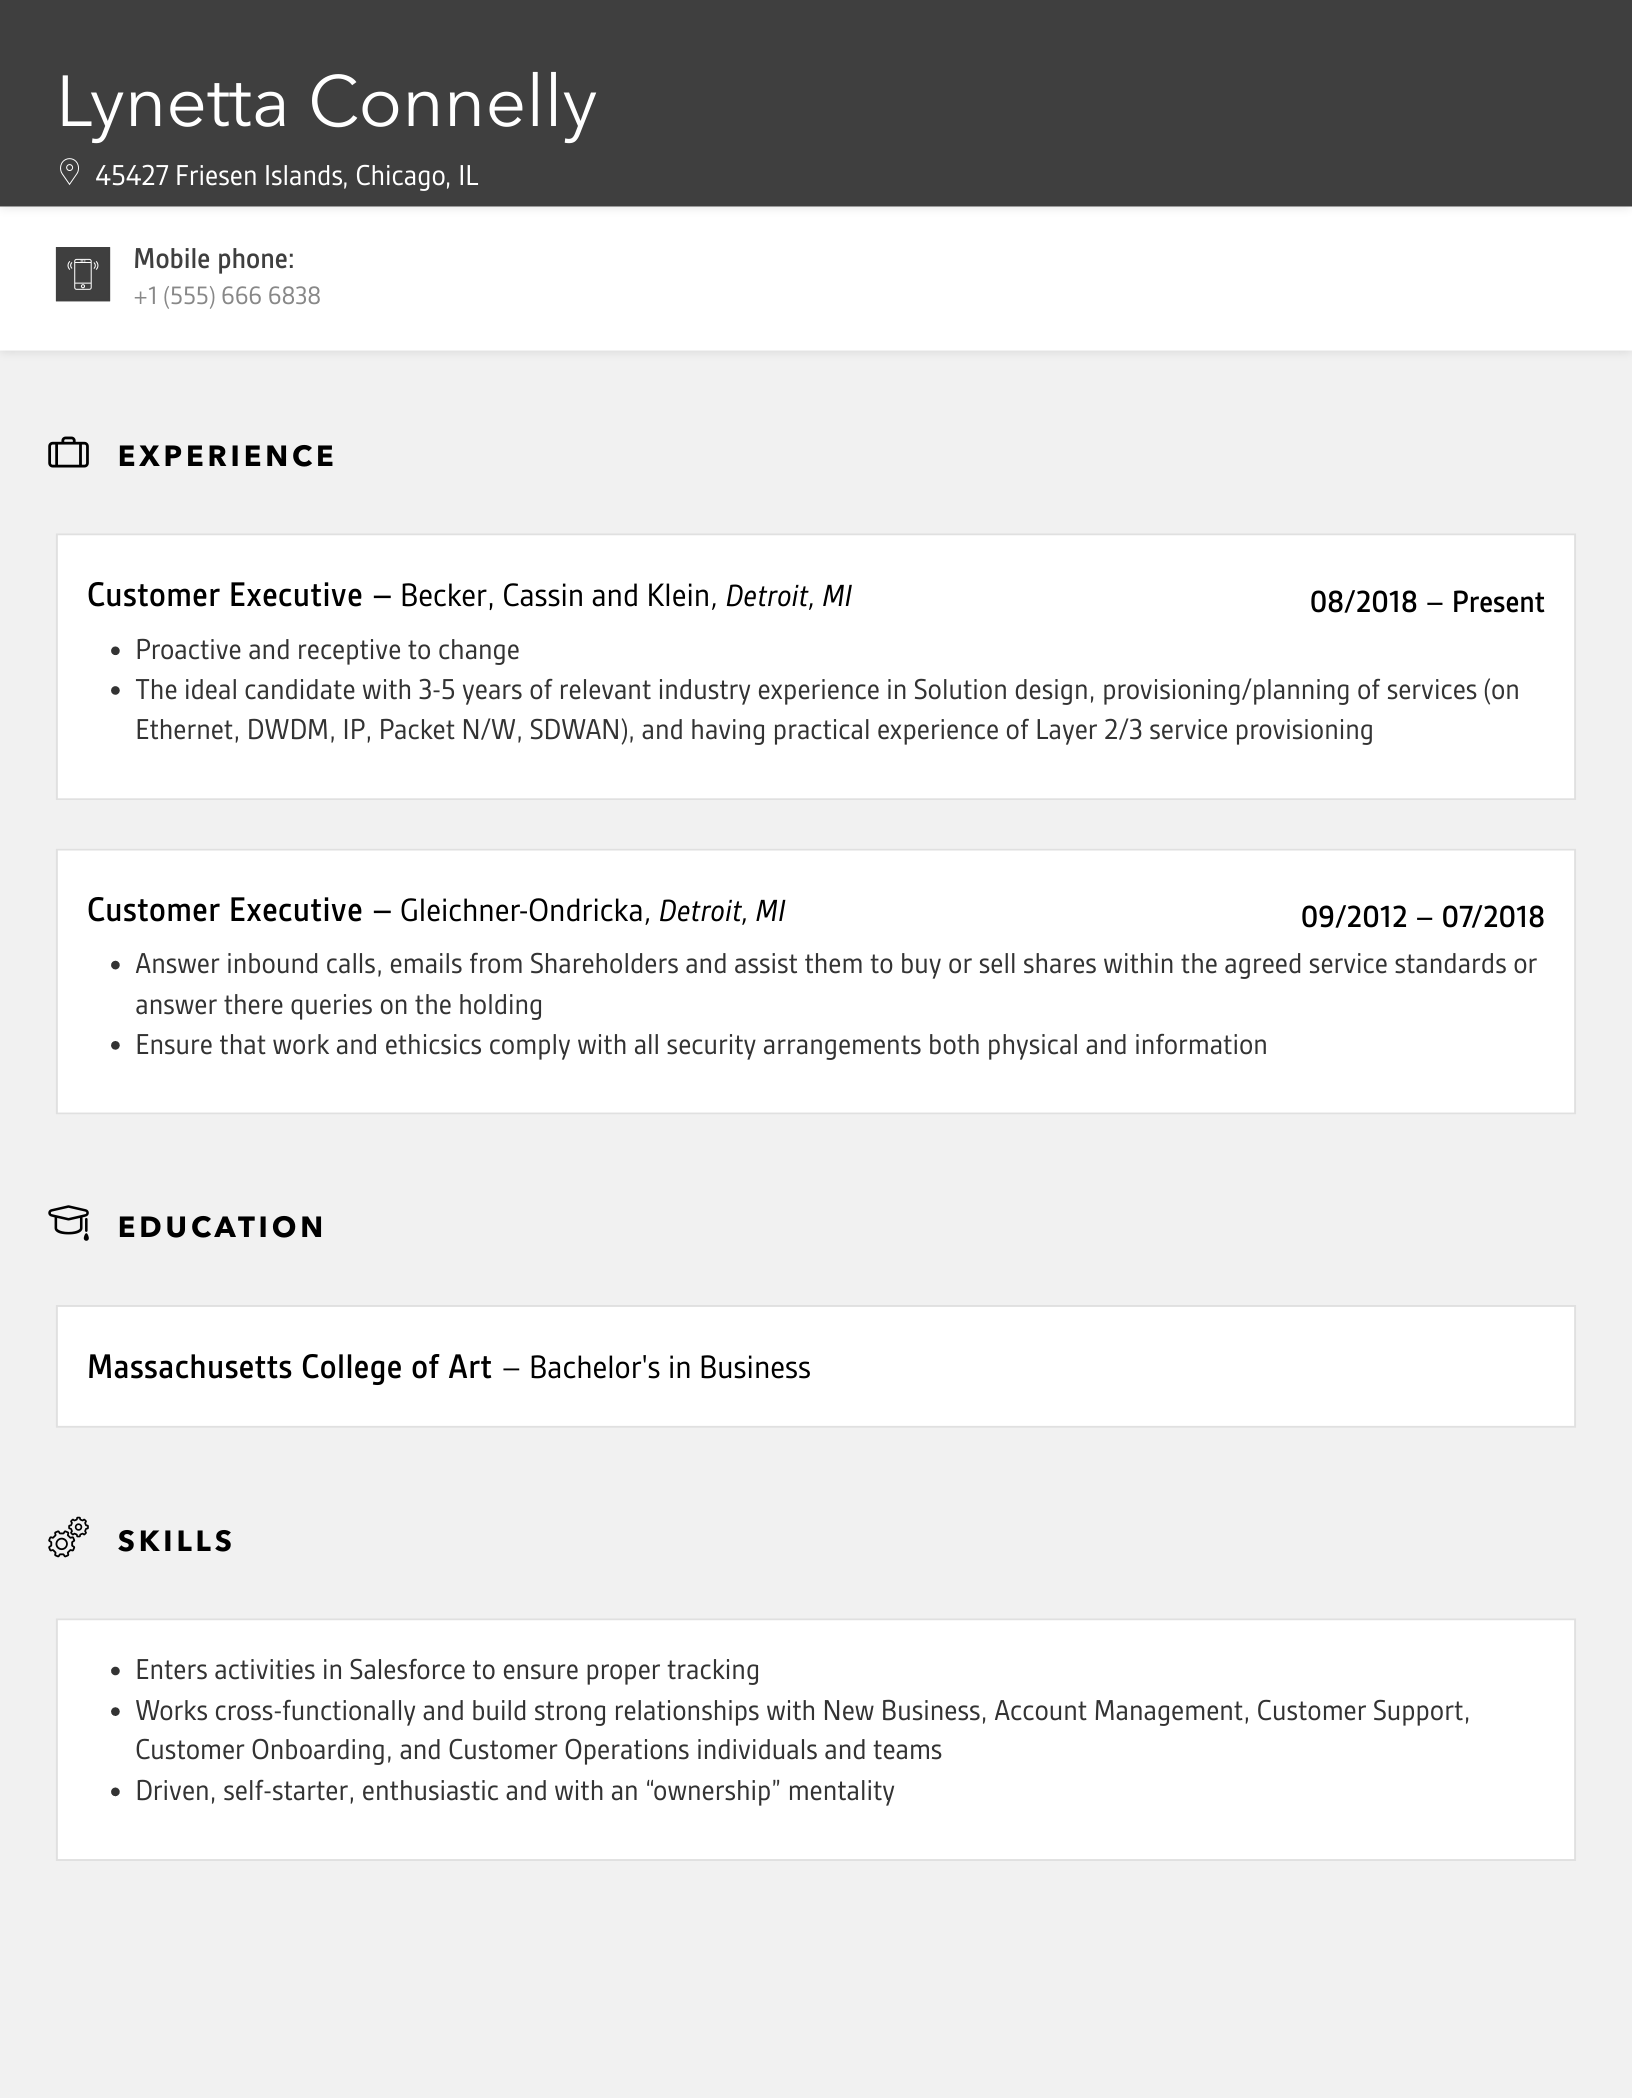
Task: Click Customer Executive title at Becker, Cassin and Klein
Action: [x=225, y=596]
